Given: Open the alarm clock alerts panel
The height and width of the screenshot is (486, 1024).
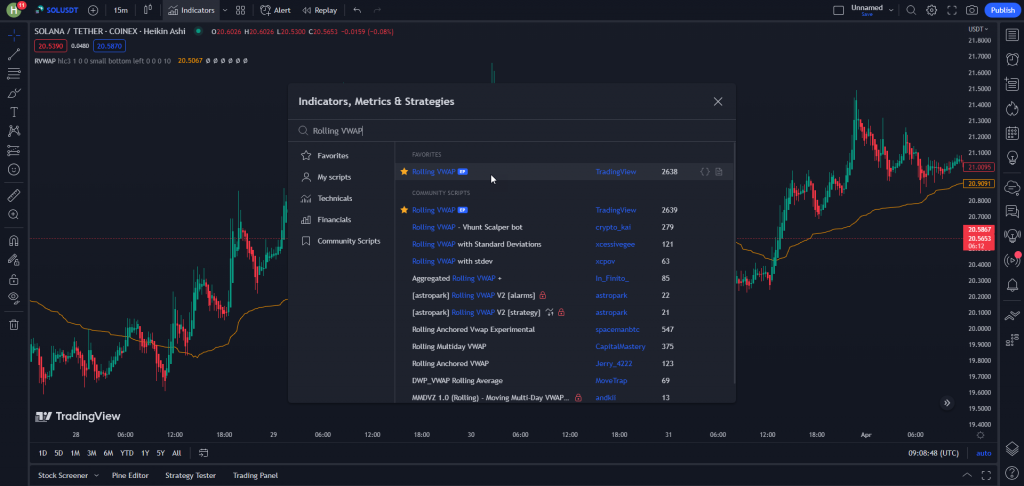Looking at the screenshot, I should (x=1012, y=60).
